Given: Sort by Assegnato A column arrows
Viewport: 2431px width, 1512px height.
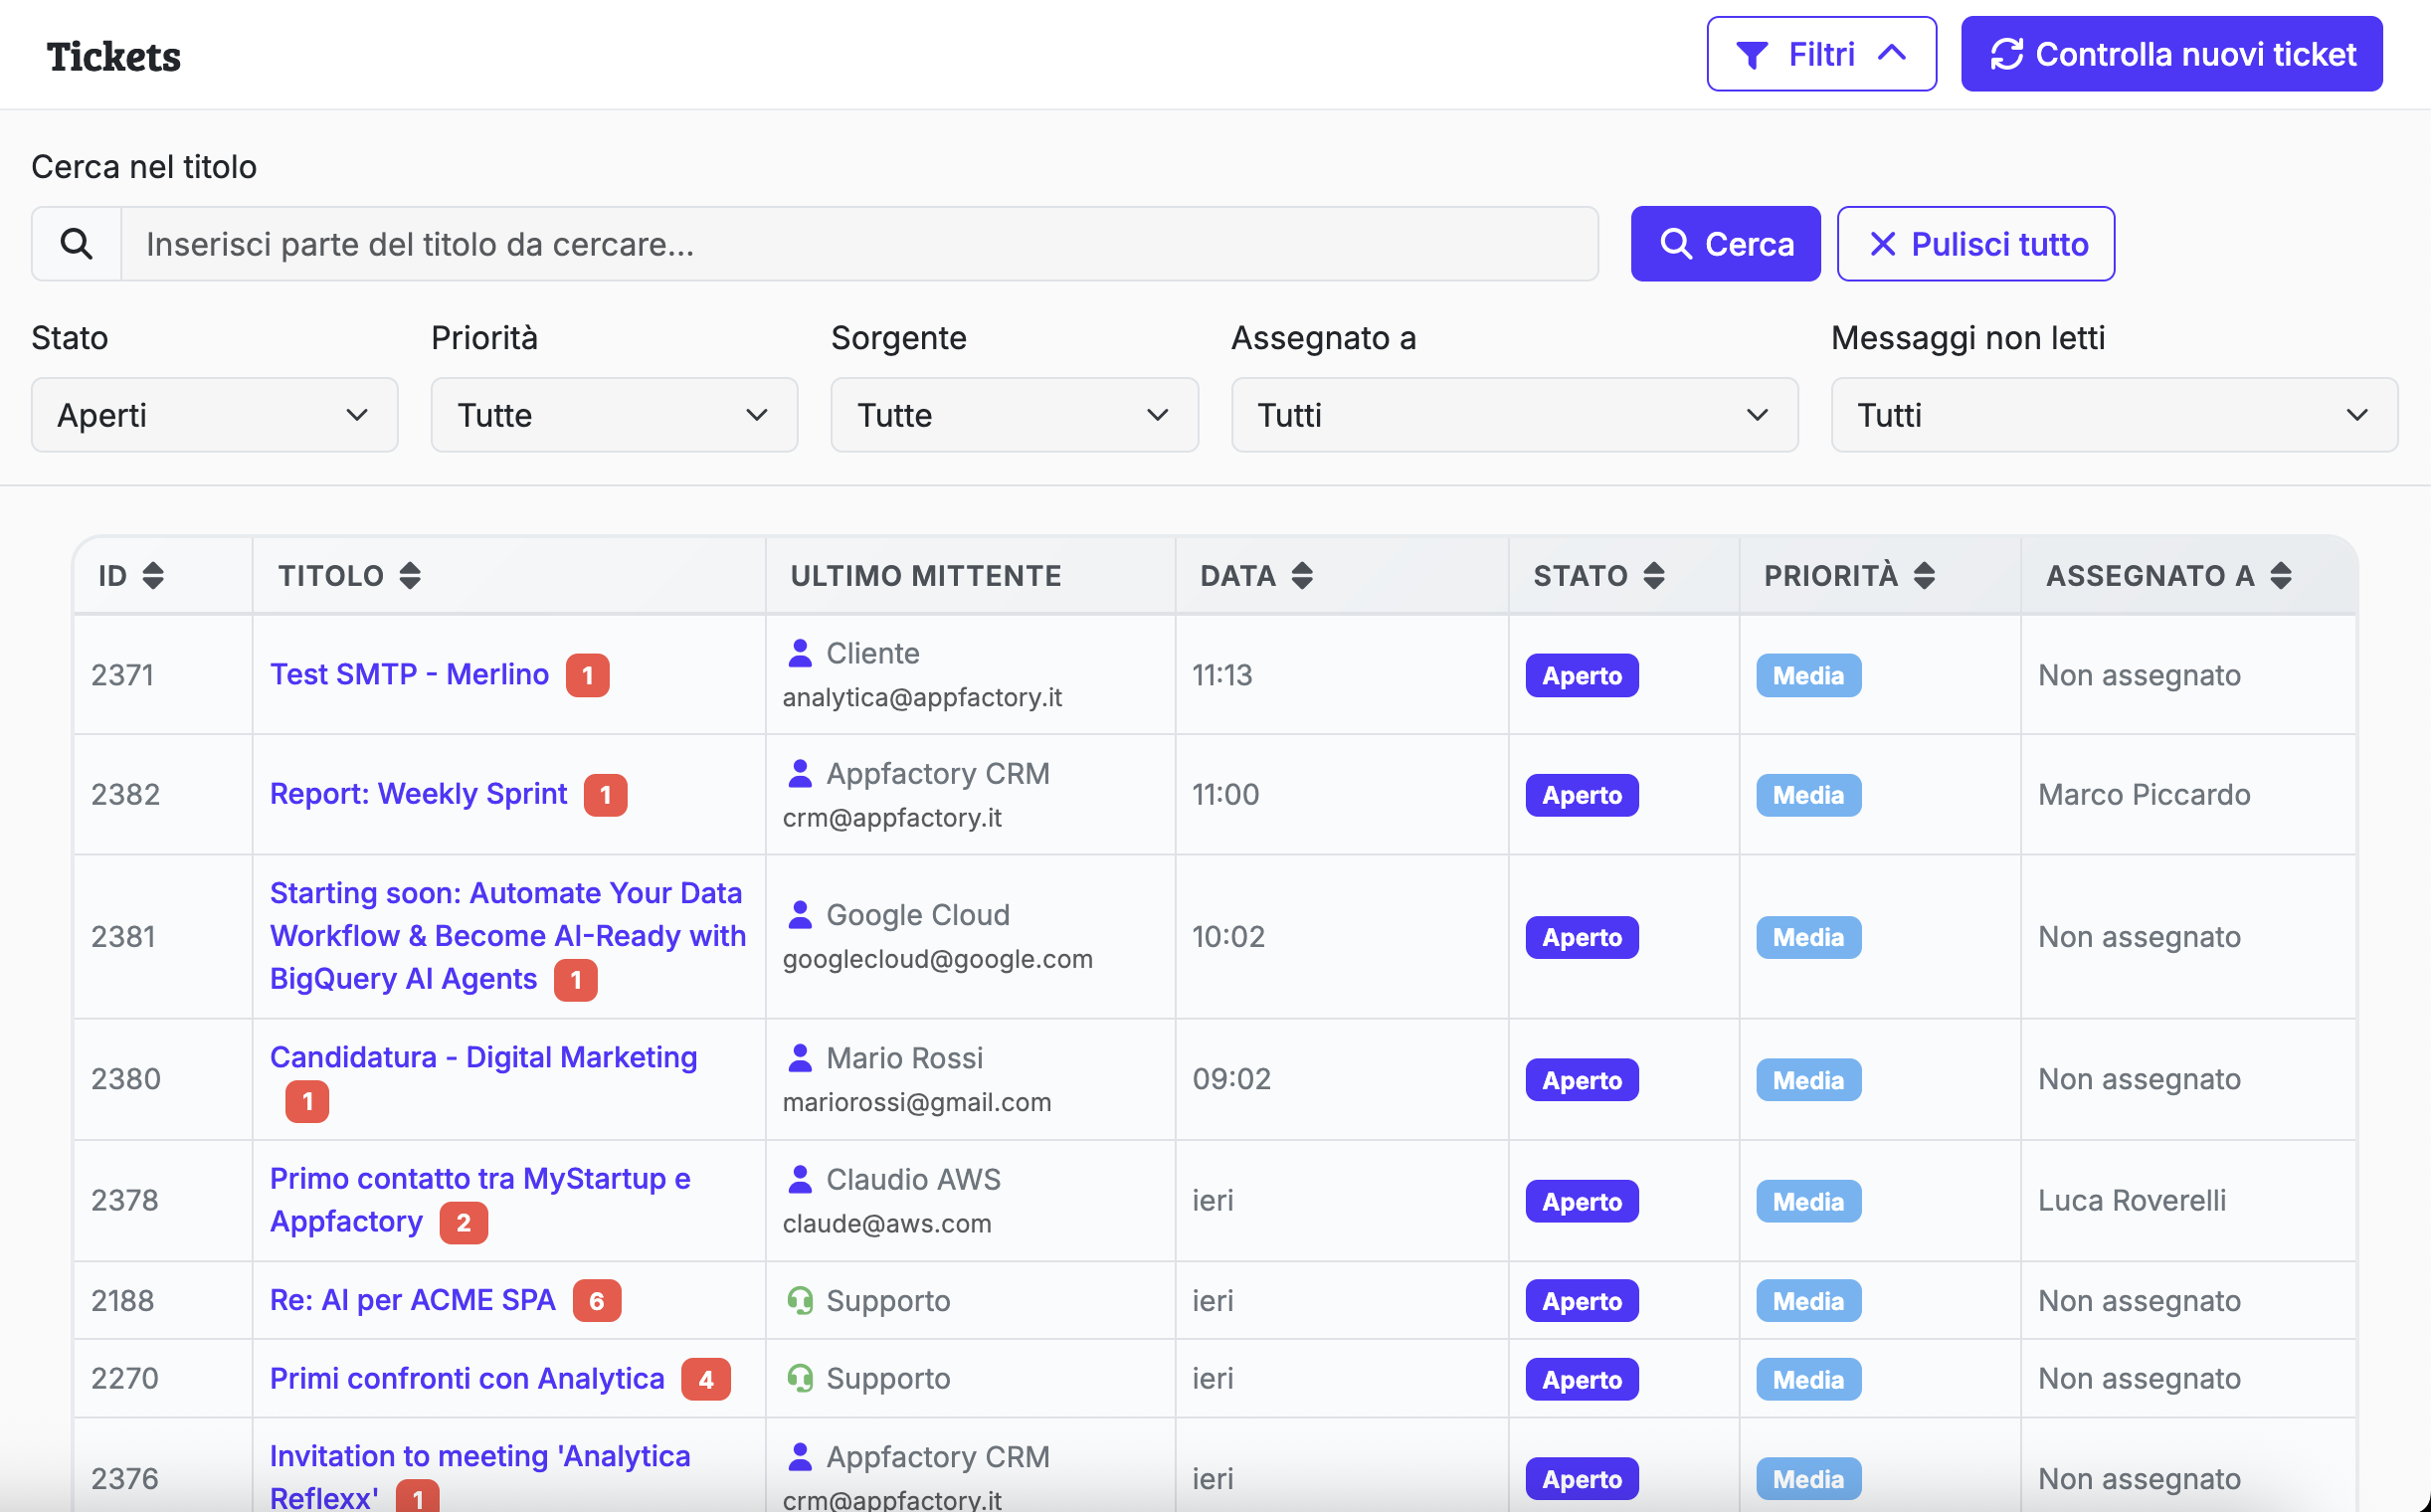Looking at the screenshot, I should [x=2281, y=575].
